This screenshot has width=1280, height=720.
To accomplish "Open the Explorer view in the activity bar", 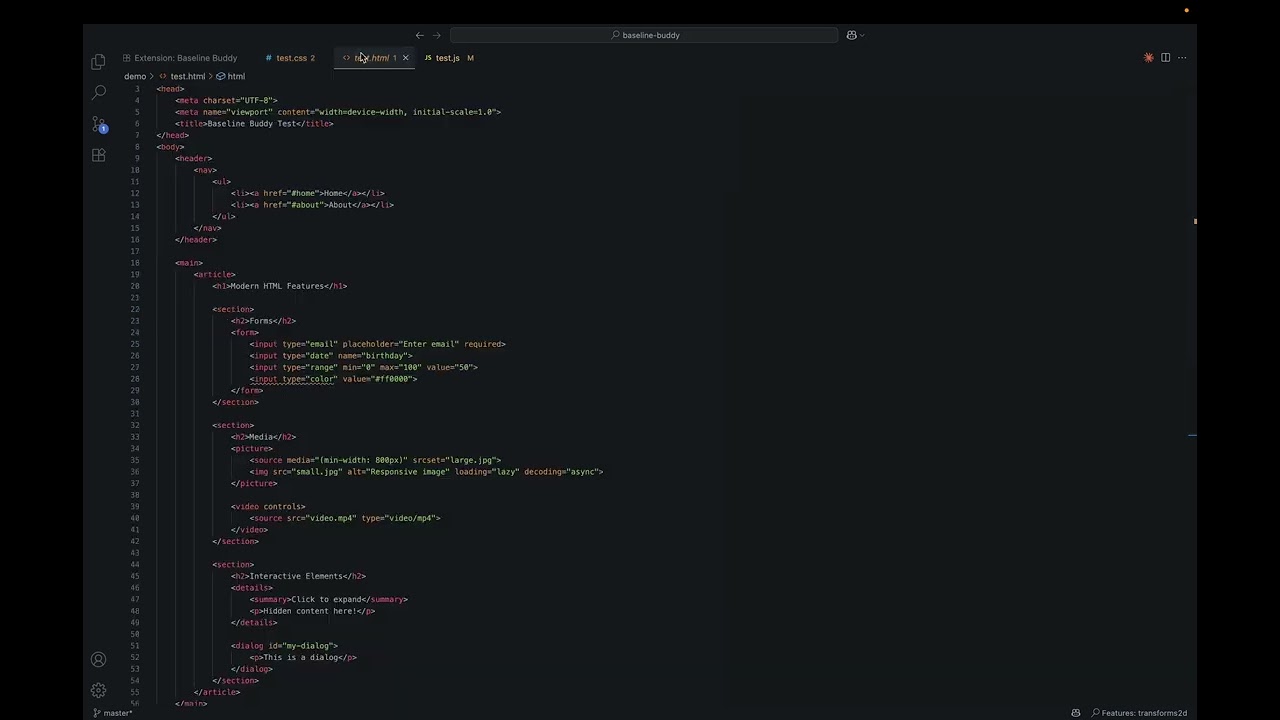I will [98, 62].
